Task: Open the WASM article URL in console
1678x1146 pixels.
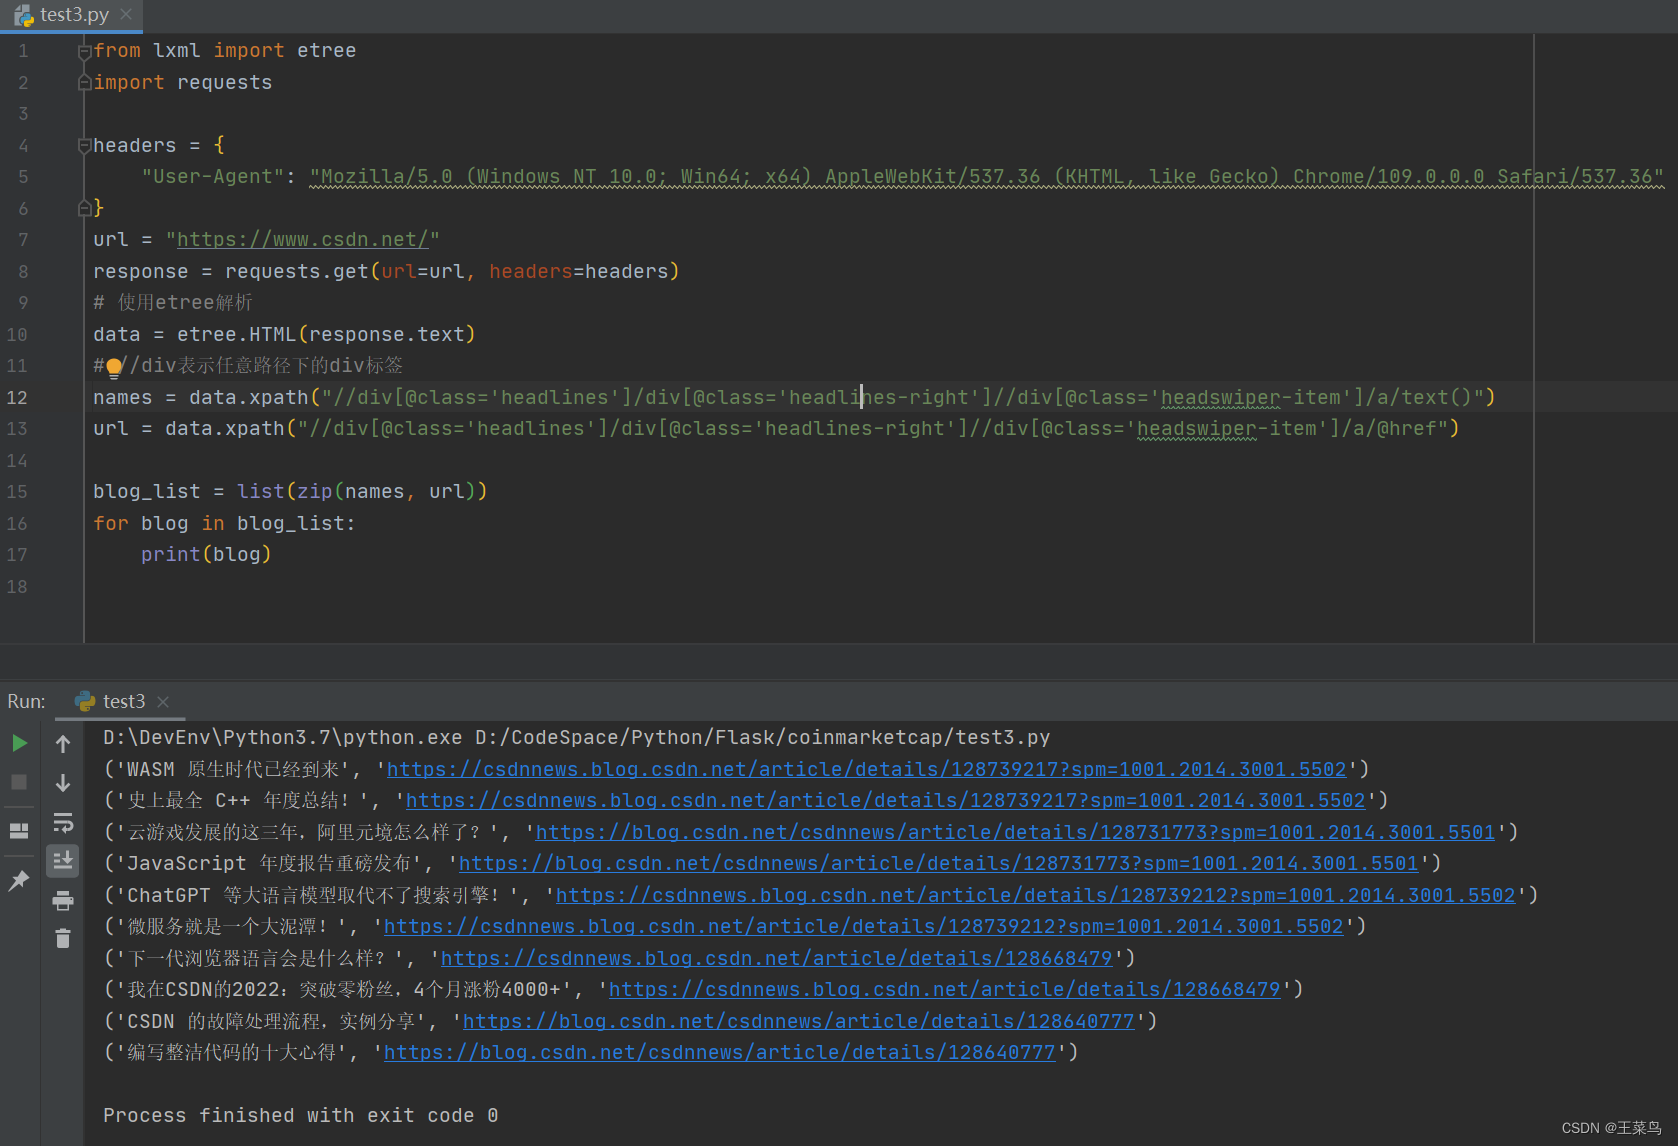Action: pyautogui.click(x=866, y=769)
